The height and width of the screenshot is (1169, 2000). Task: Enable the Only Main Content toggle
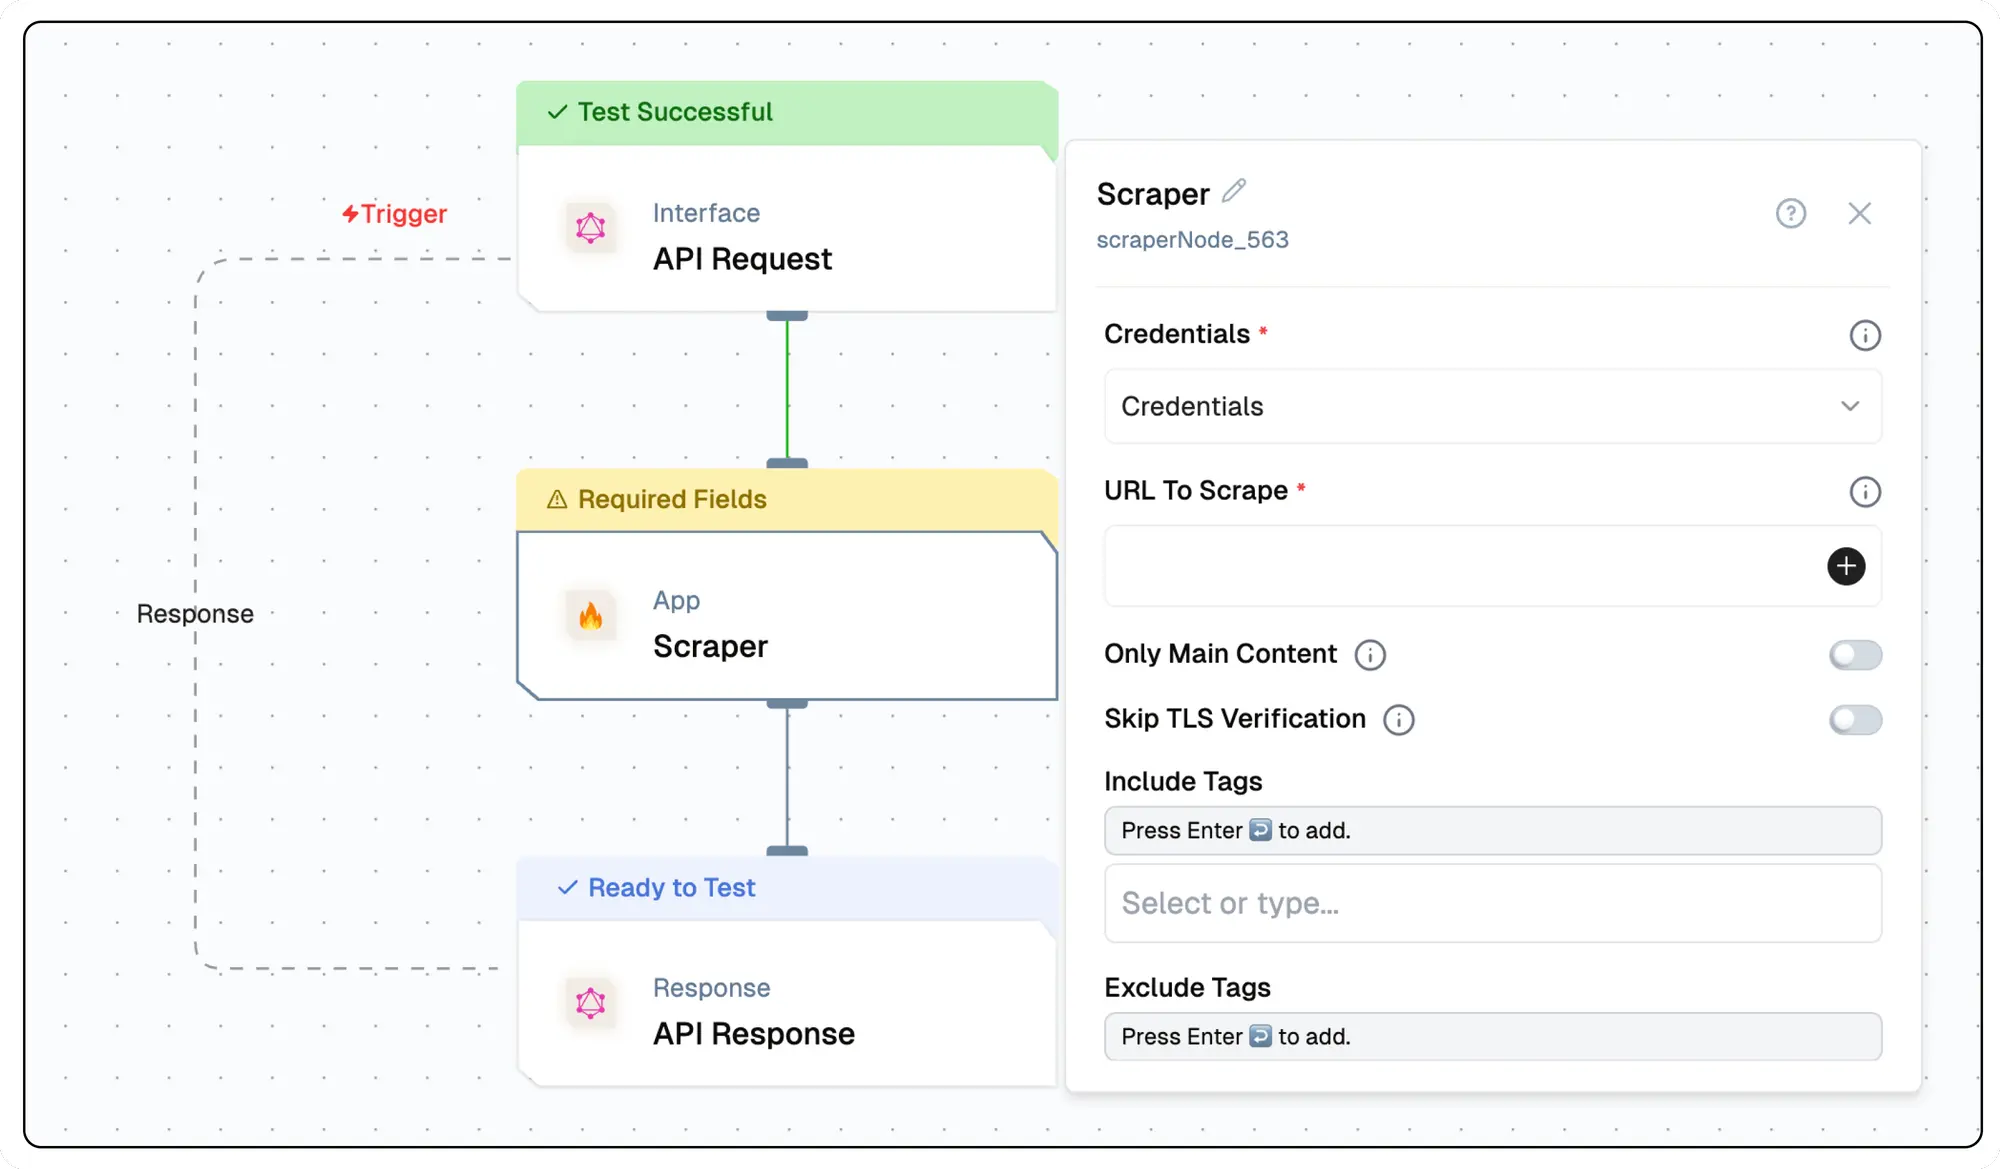pos(1855,655)
